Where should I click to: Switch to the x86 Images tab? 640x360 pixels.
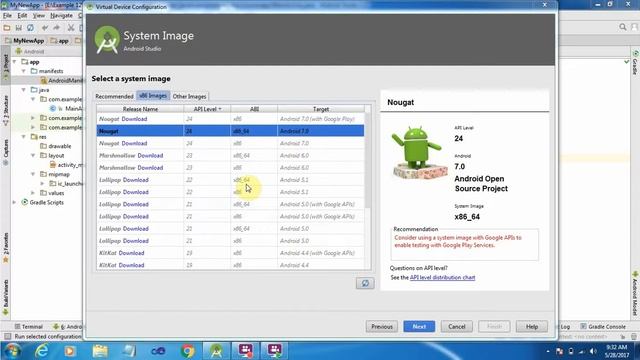point(153,96)
